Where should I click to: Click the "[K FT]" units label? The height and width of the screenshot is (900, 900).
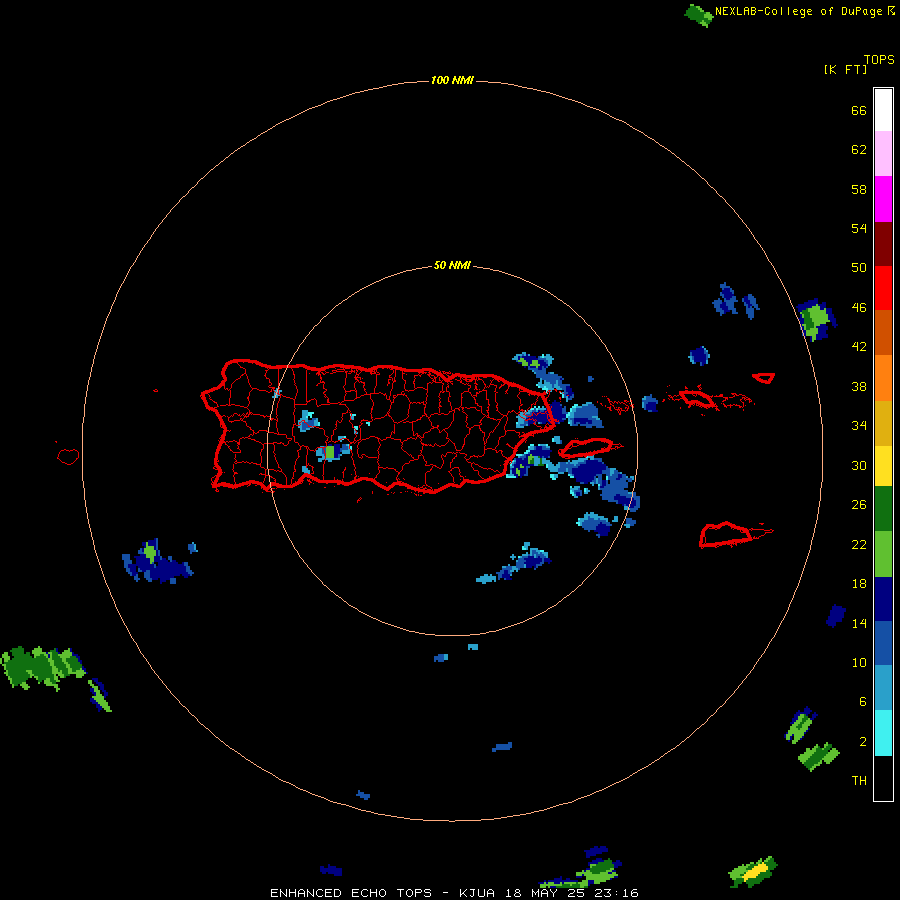click(x=845, y=69)
